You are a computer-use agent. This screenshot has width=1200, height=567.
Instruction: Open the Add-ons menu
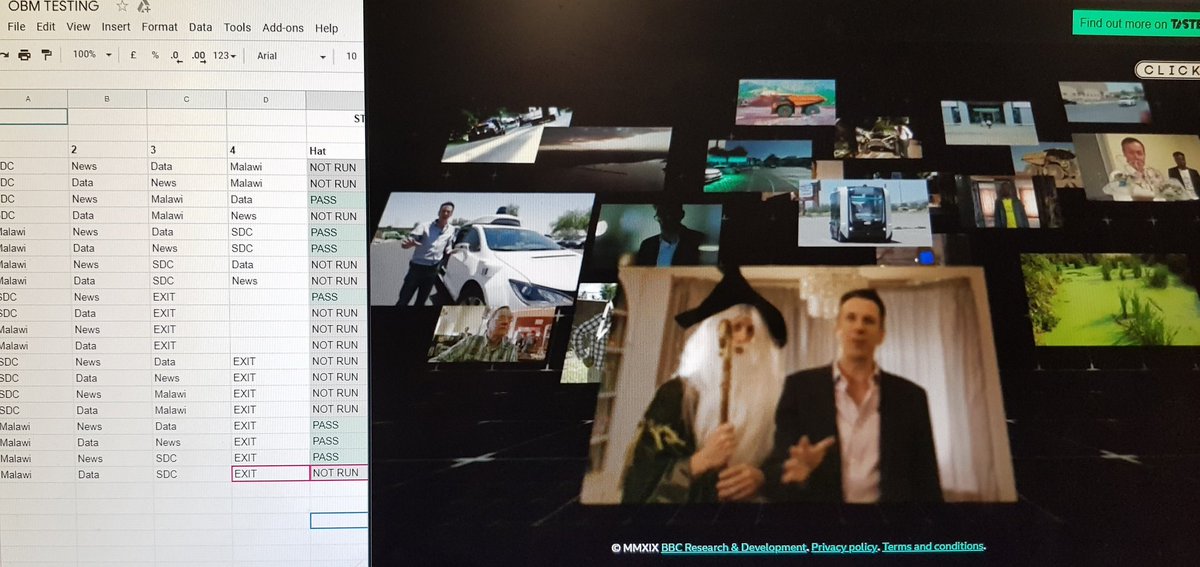click(283, 28)
